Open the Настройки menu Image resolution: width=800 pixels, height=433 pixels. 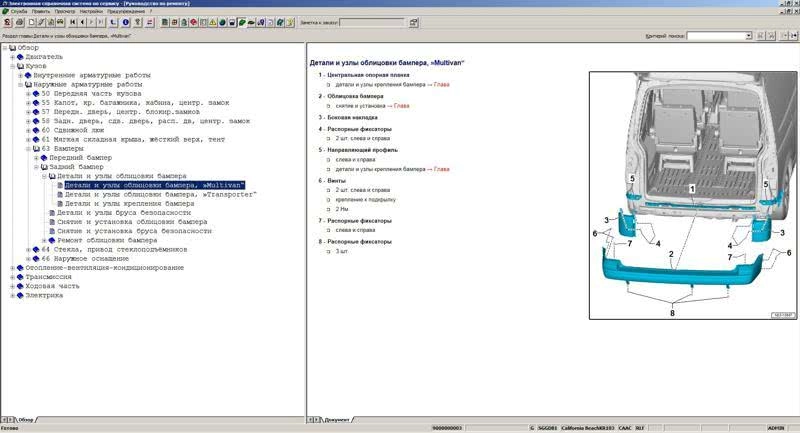point(91,11)
